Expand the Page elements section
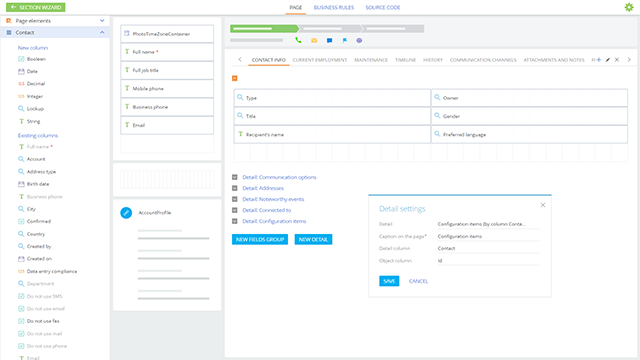The image size is (640, 360). (102, 20)
